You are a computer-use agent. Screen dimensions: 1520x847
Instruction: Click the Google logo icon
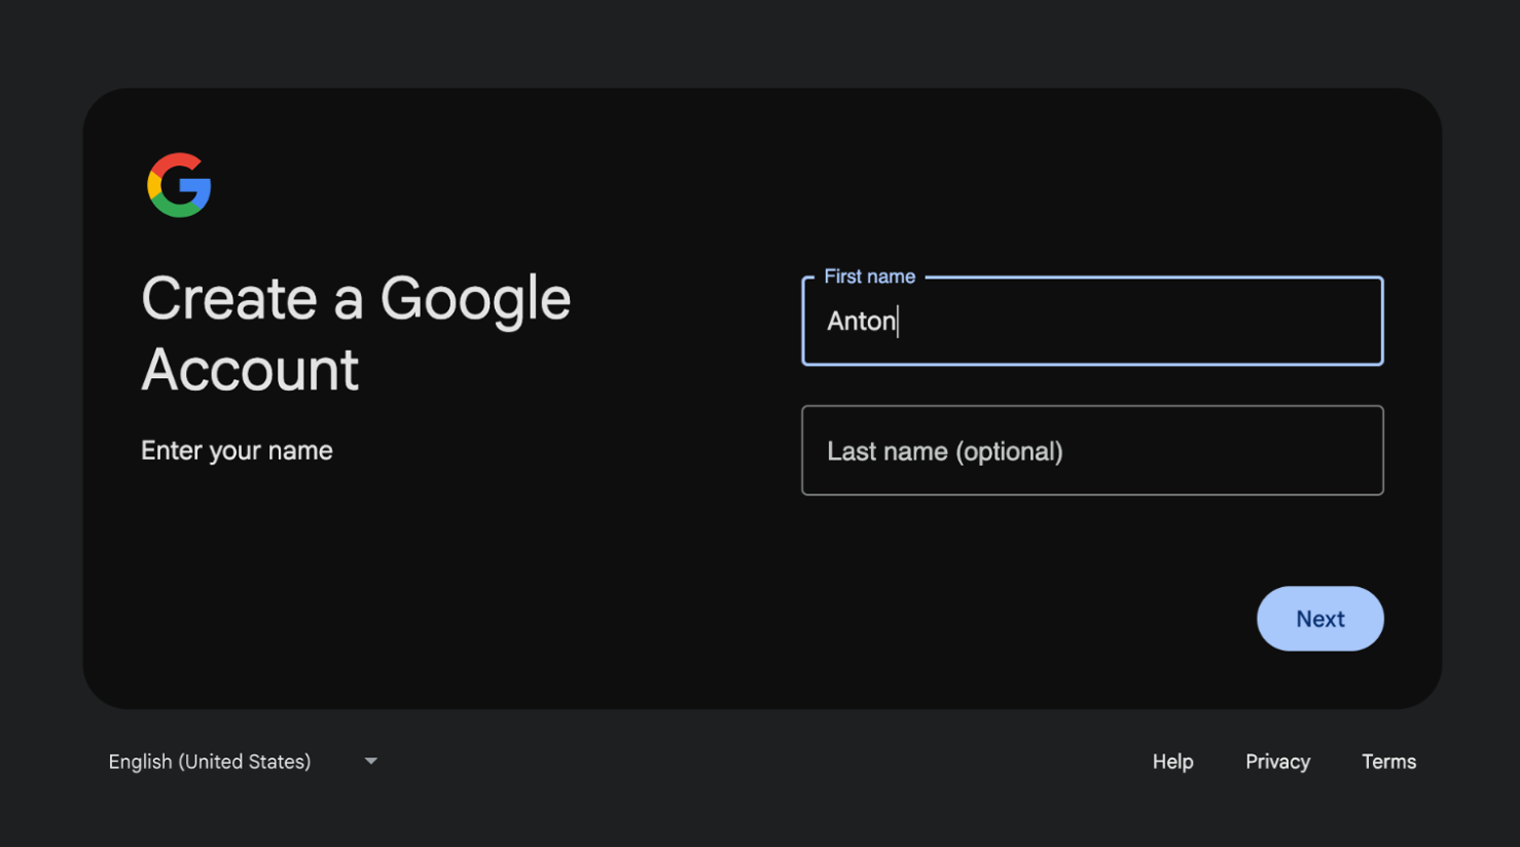point(179,185)
